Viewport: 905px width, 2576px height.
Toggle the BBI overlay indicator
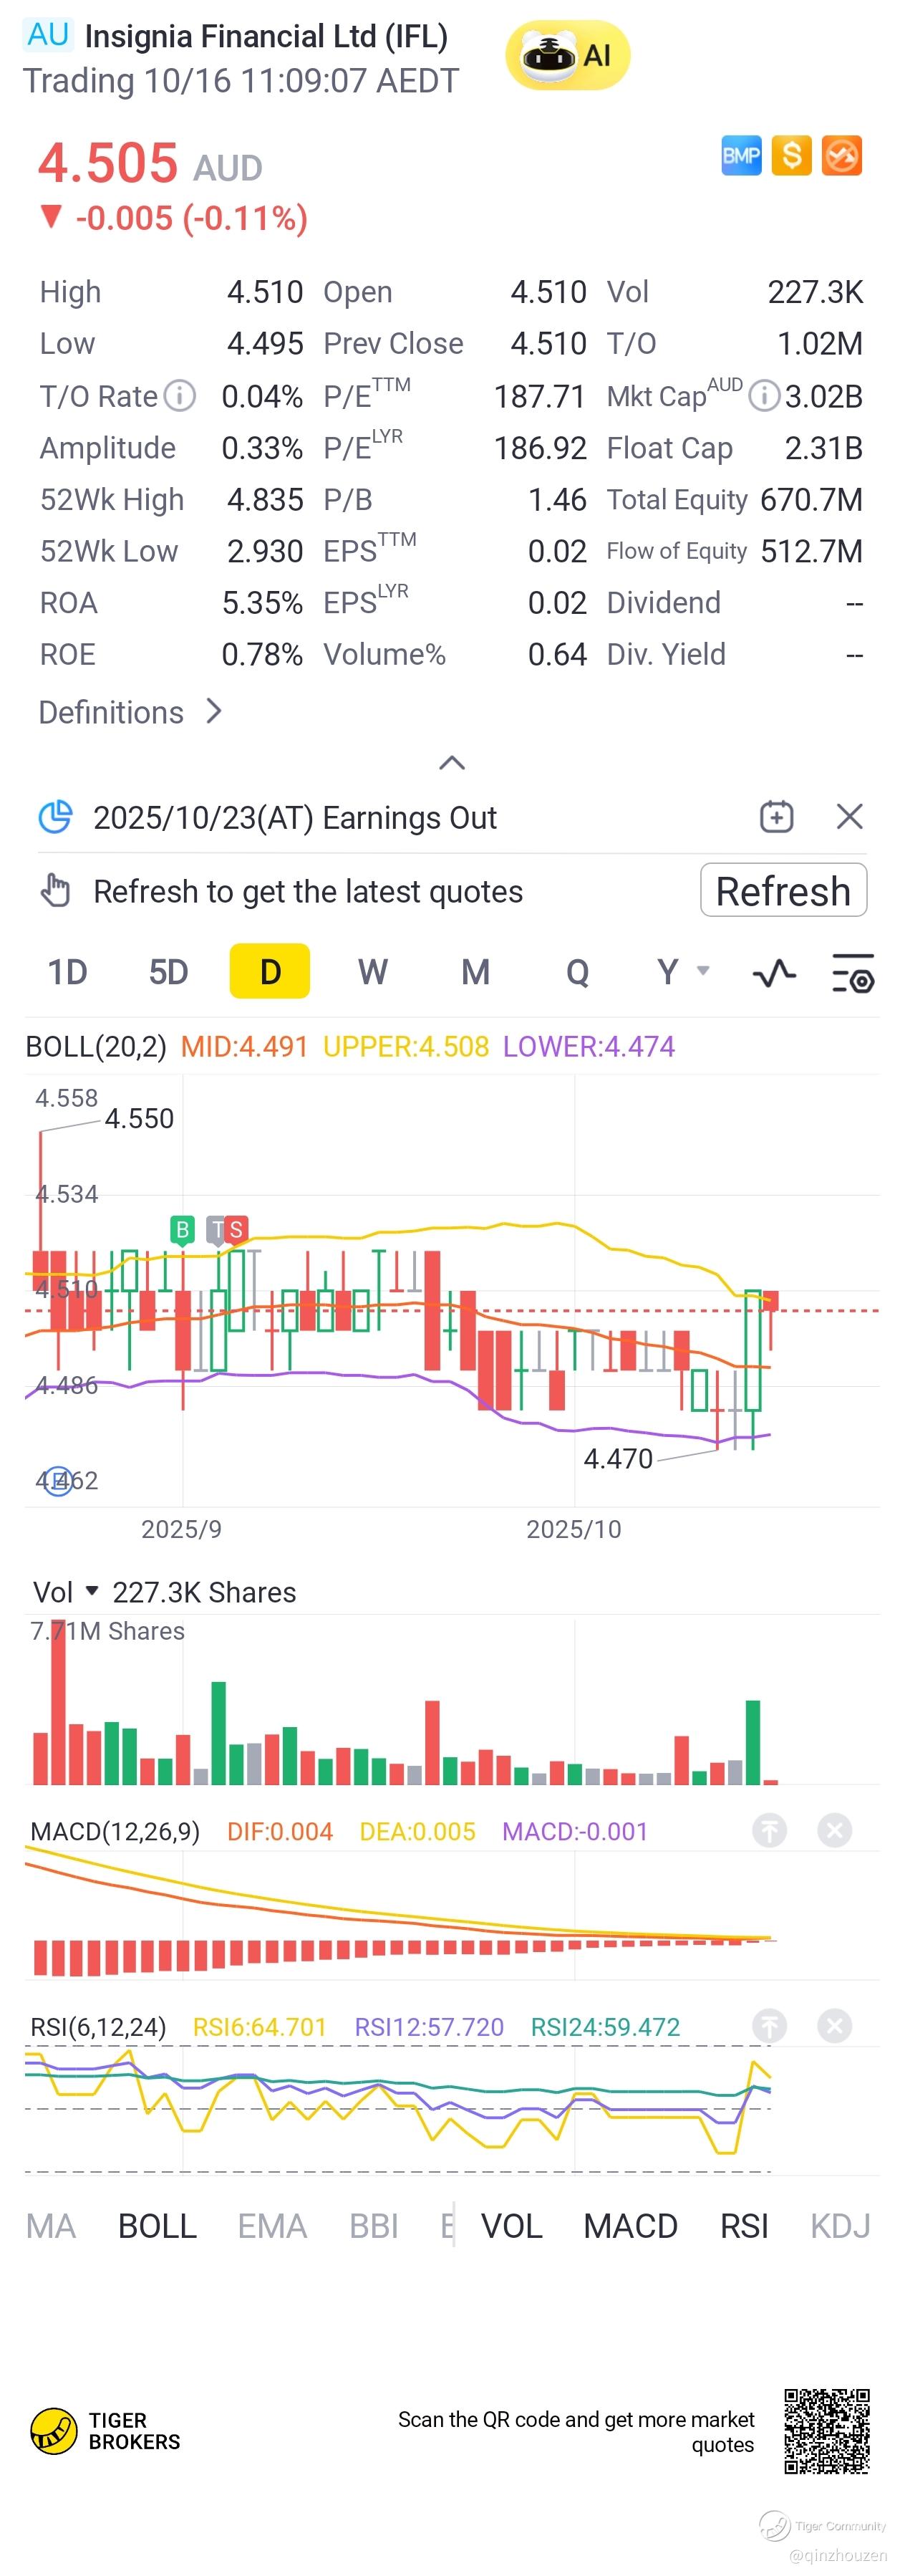coord(374,2226)
